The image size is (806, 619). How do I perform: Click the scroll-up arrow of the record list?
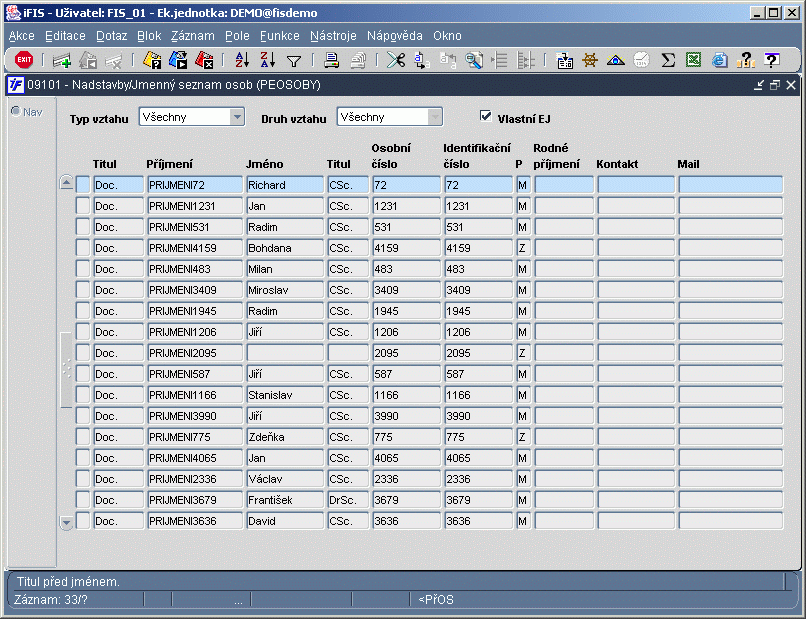66,182
